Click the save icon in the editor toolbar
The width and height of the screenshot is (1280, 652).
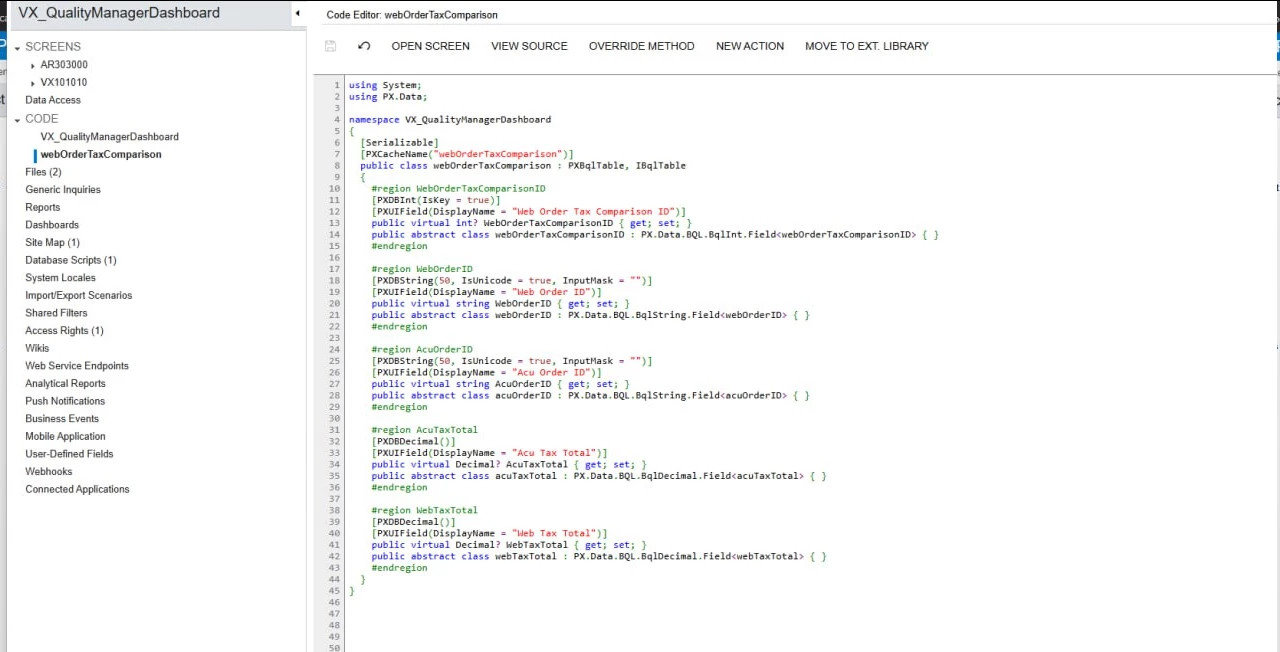coord(330,46)
